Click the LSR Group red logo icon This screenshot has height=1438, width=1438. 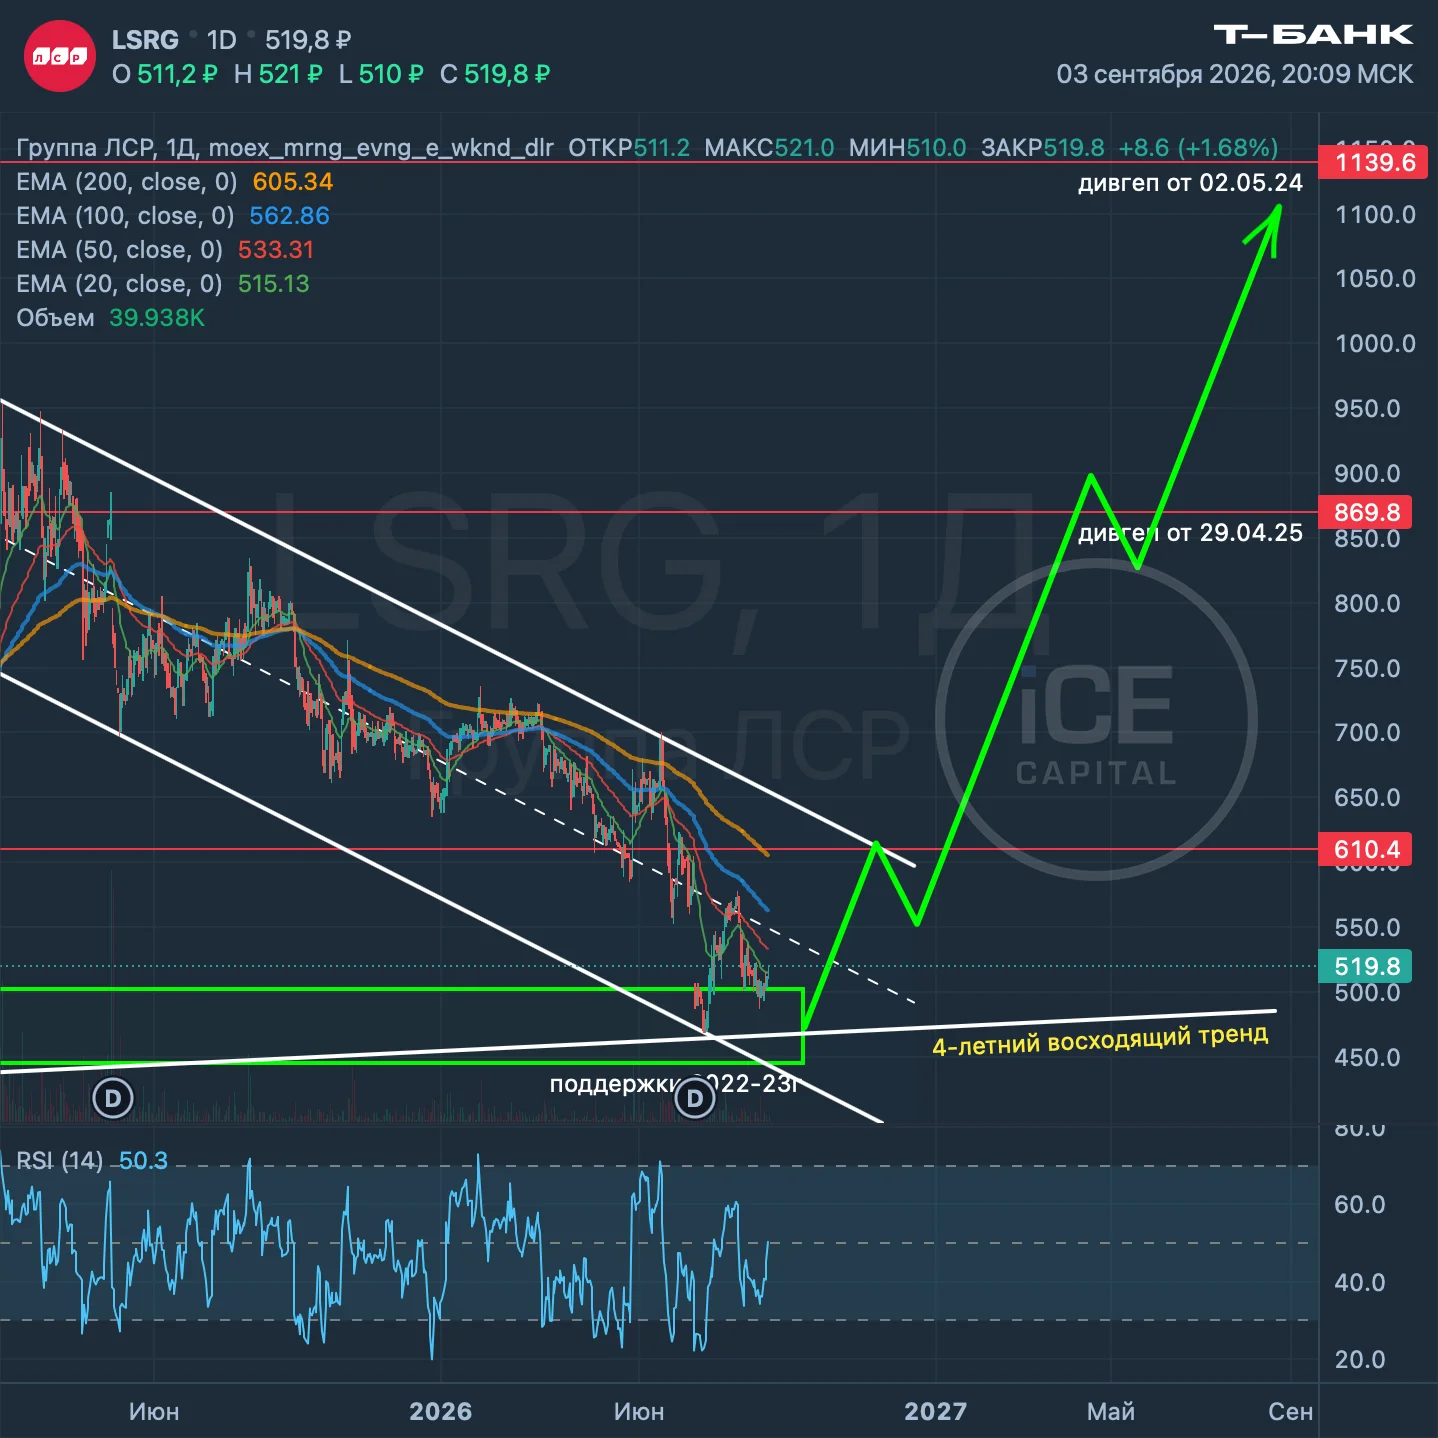tap(59, 56)
